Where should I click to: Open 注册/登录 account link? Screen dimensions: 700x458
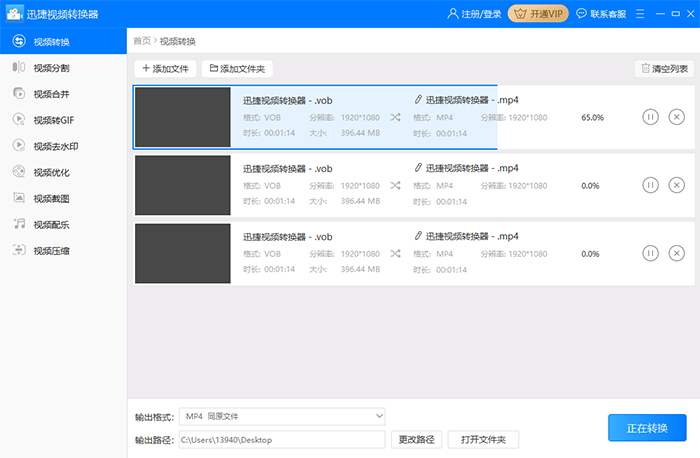pos(474,14)
